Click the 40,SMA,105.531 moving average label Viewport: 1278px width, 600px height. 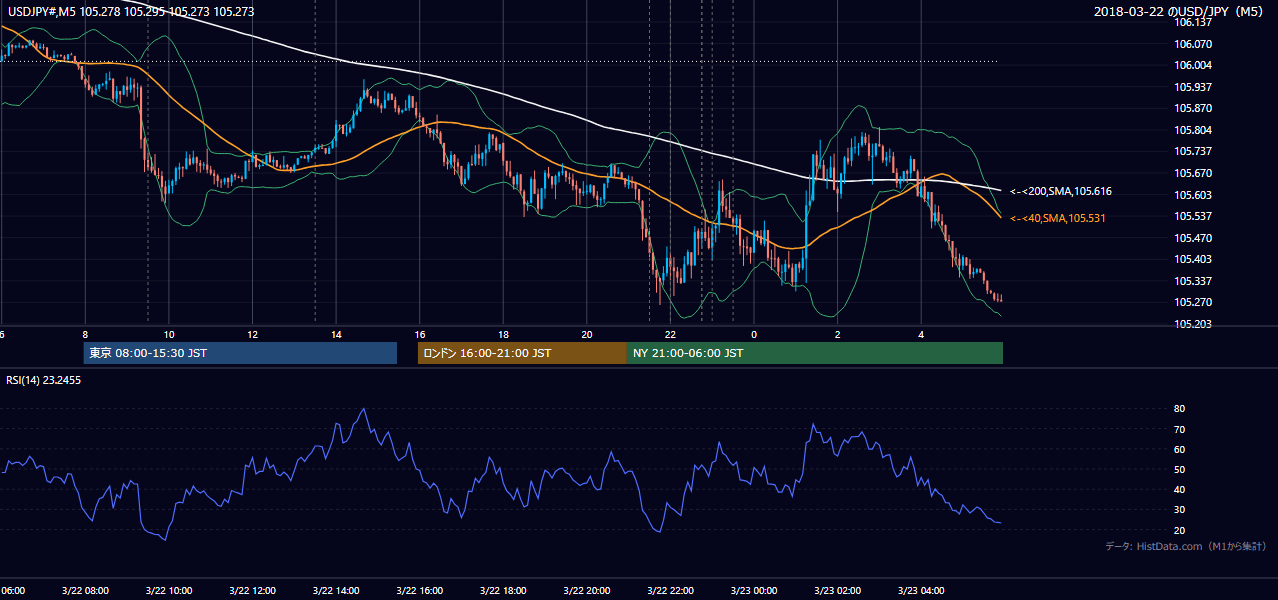click(1058, 217)
